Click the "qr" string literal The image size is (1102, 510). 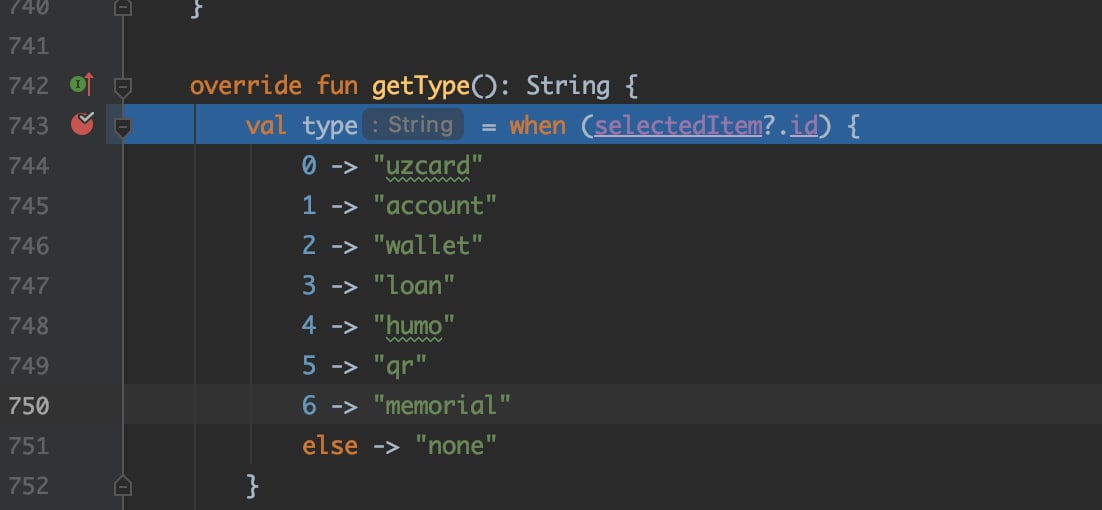pyautogui.click(x=400, y=366)
